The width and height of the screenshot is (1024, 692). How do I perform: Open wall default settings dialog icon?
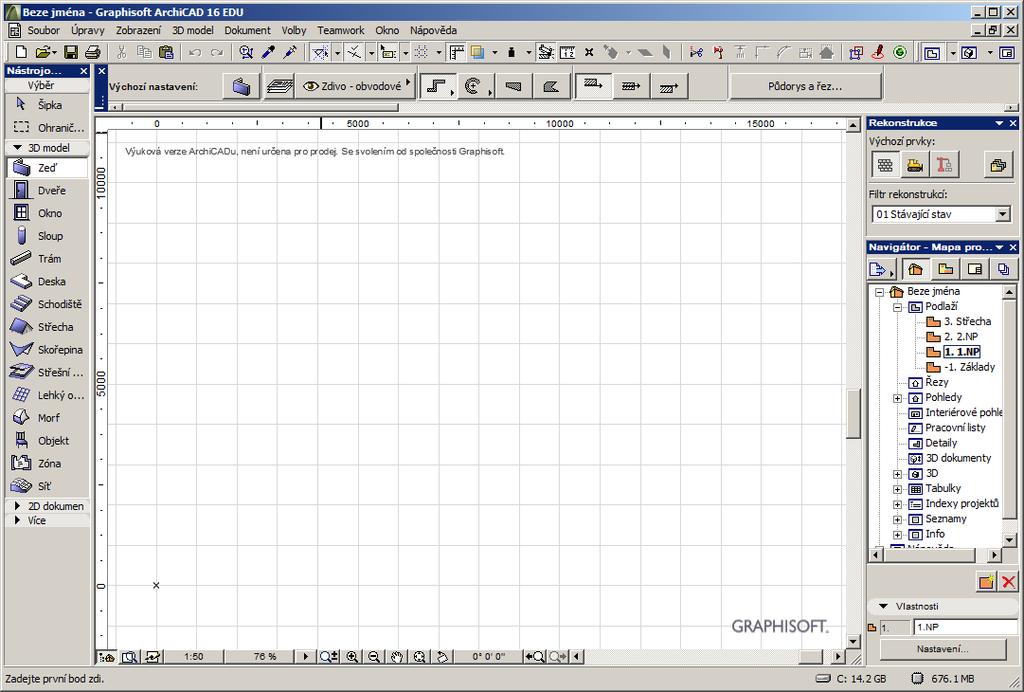pos(241,86)
